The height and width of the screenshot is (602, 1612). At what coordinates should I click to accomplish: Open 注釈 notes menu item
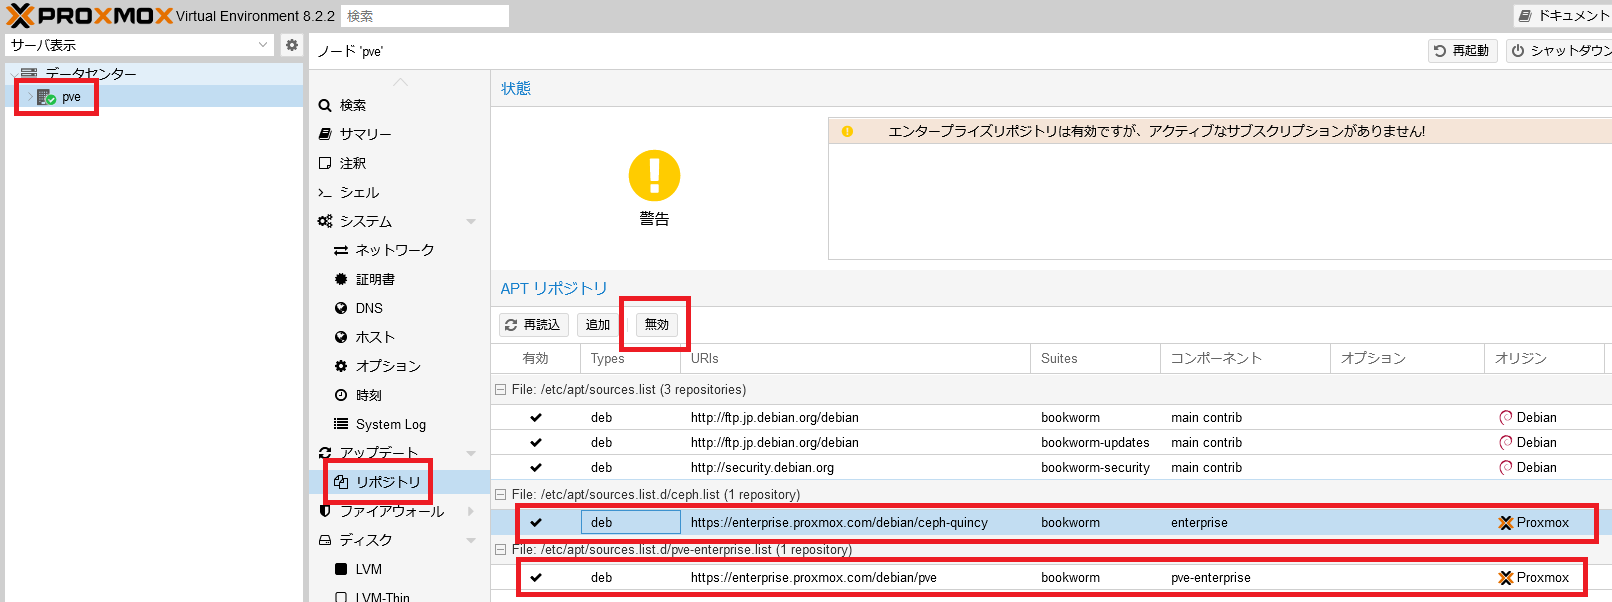[343, 163]
